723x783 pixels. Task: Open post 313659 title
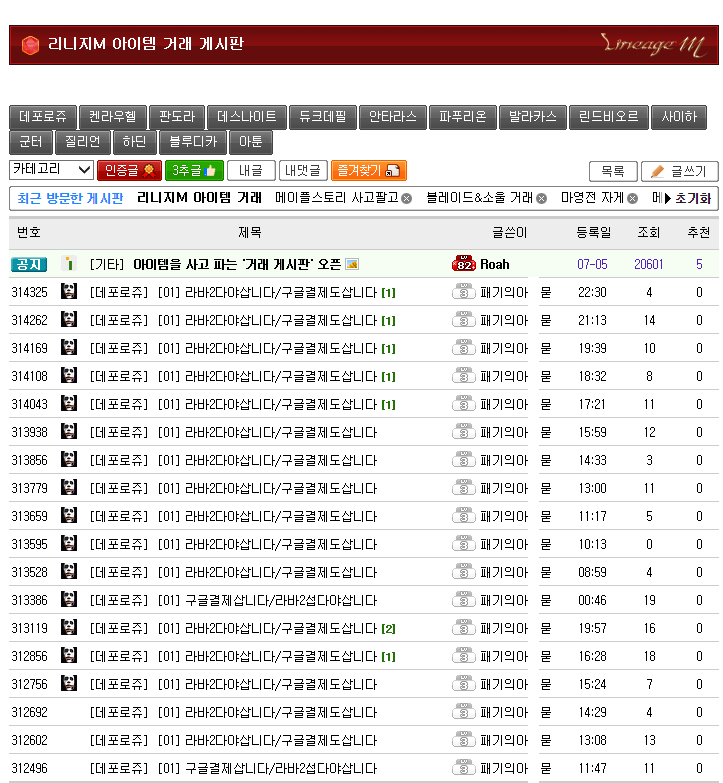coord(281,516)
